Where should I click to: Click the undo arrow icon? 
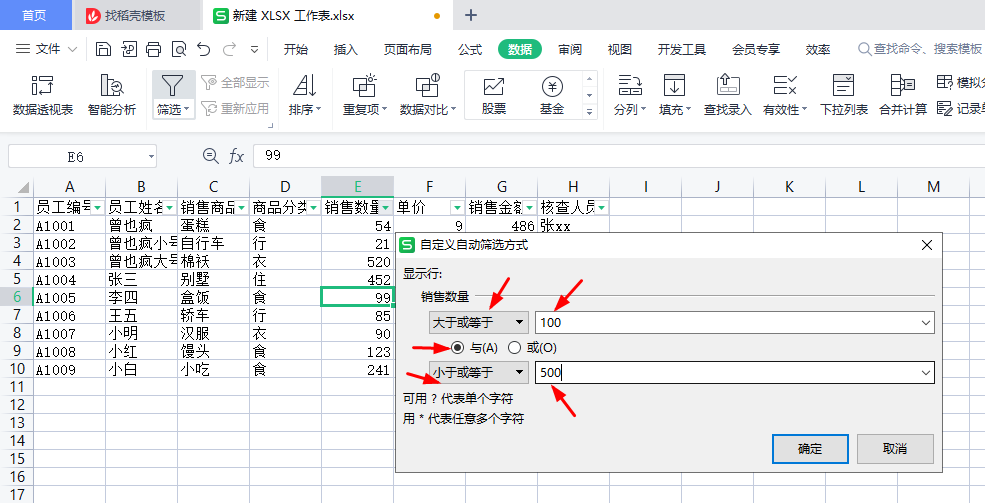204,49
